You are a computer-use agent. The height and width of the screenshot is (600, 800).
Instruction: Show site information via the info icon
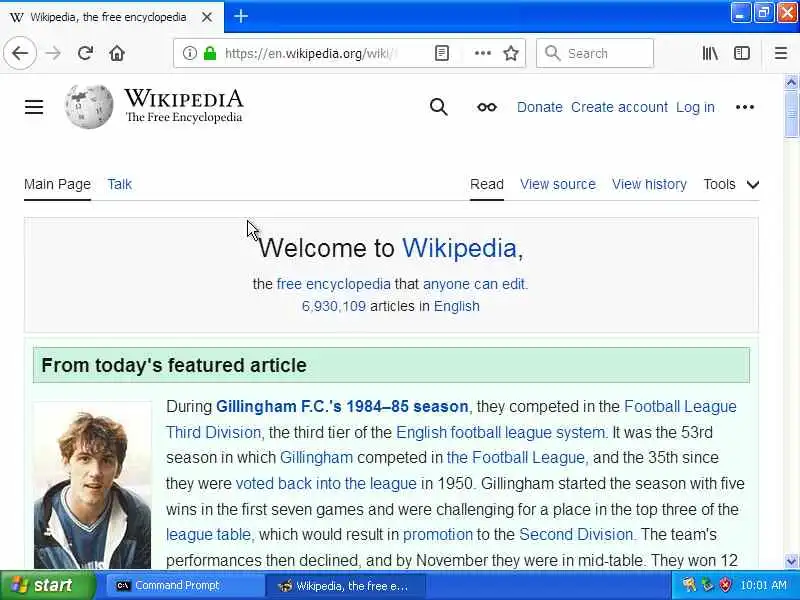click(x=189, y=53)
